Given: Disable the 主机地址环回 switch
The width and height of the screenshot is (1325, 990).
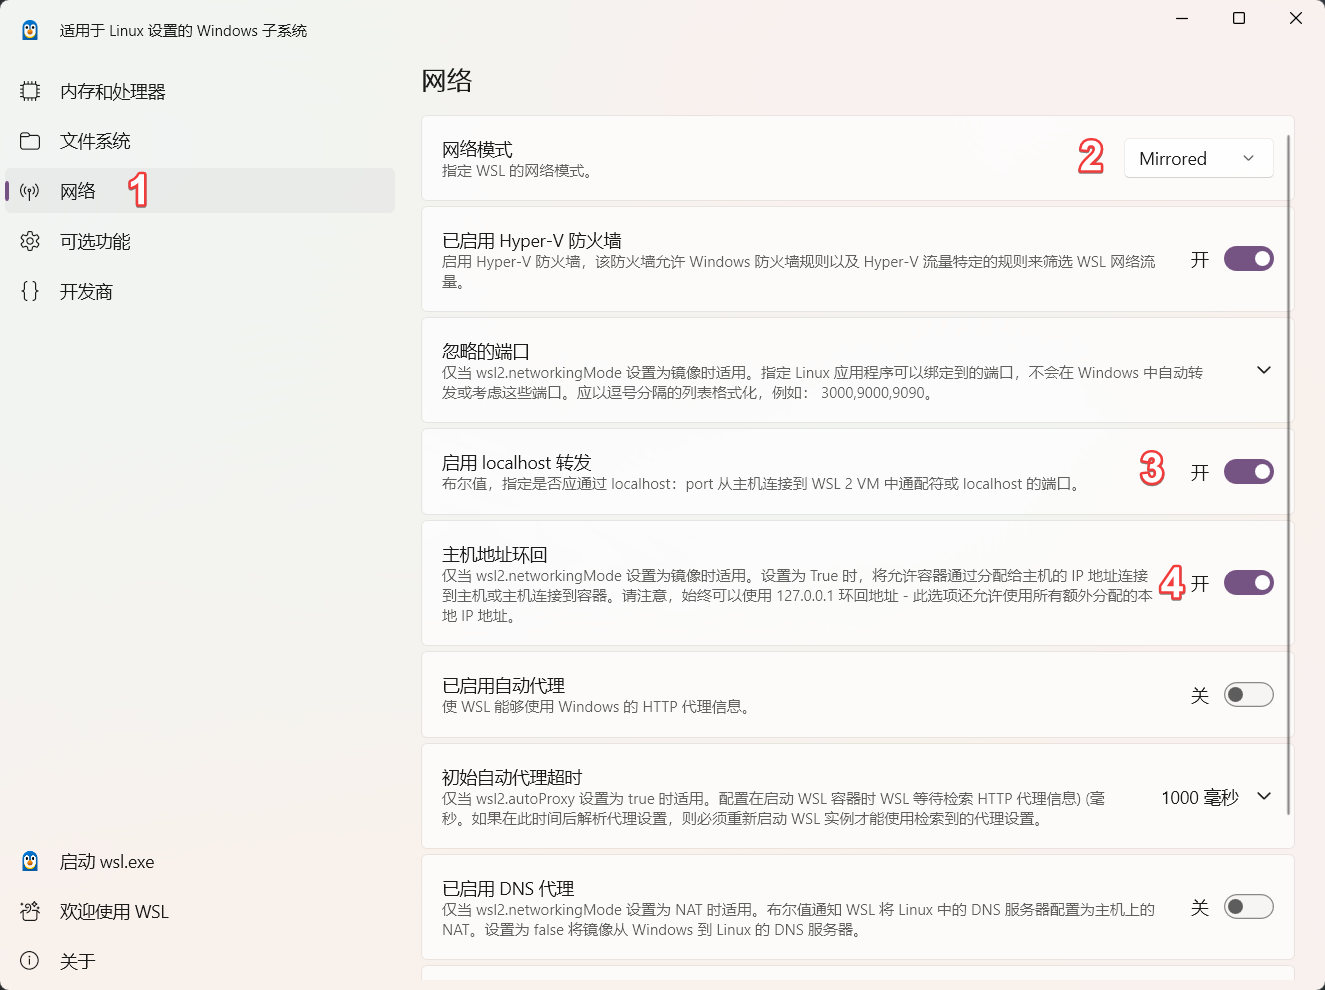Looking at the screenshot, I should point(1249,582).
